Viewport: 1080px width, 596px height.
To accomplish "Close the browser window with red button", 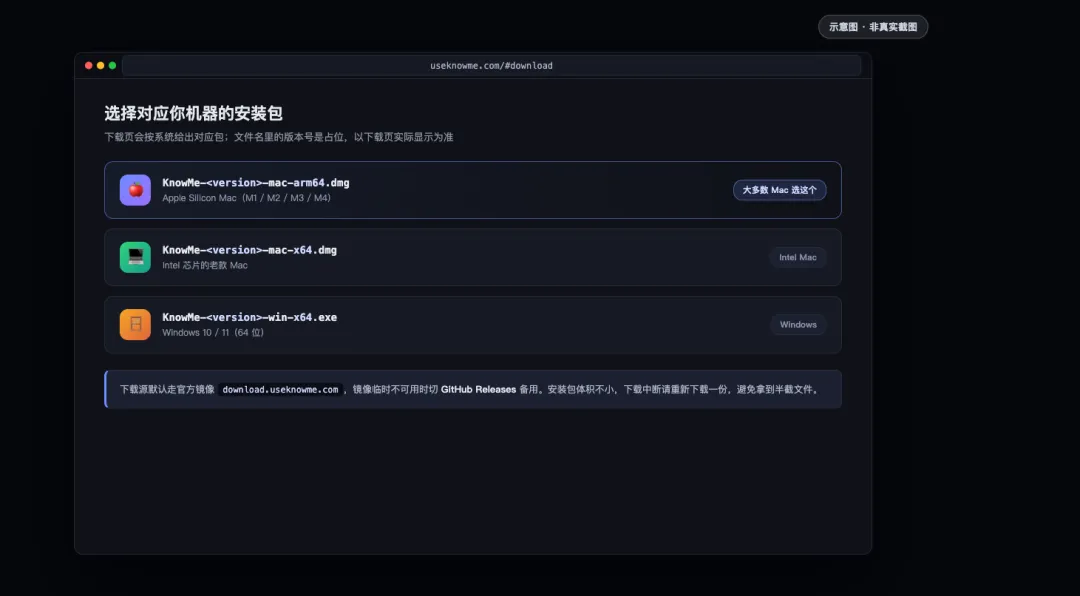I will tap(89, 65).
